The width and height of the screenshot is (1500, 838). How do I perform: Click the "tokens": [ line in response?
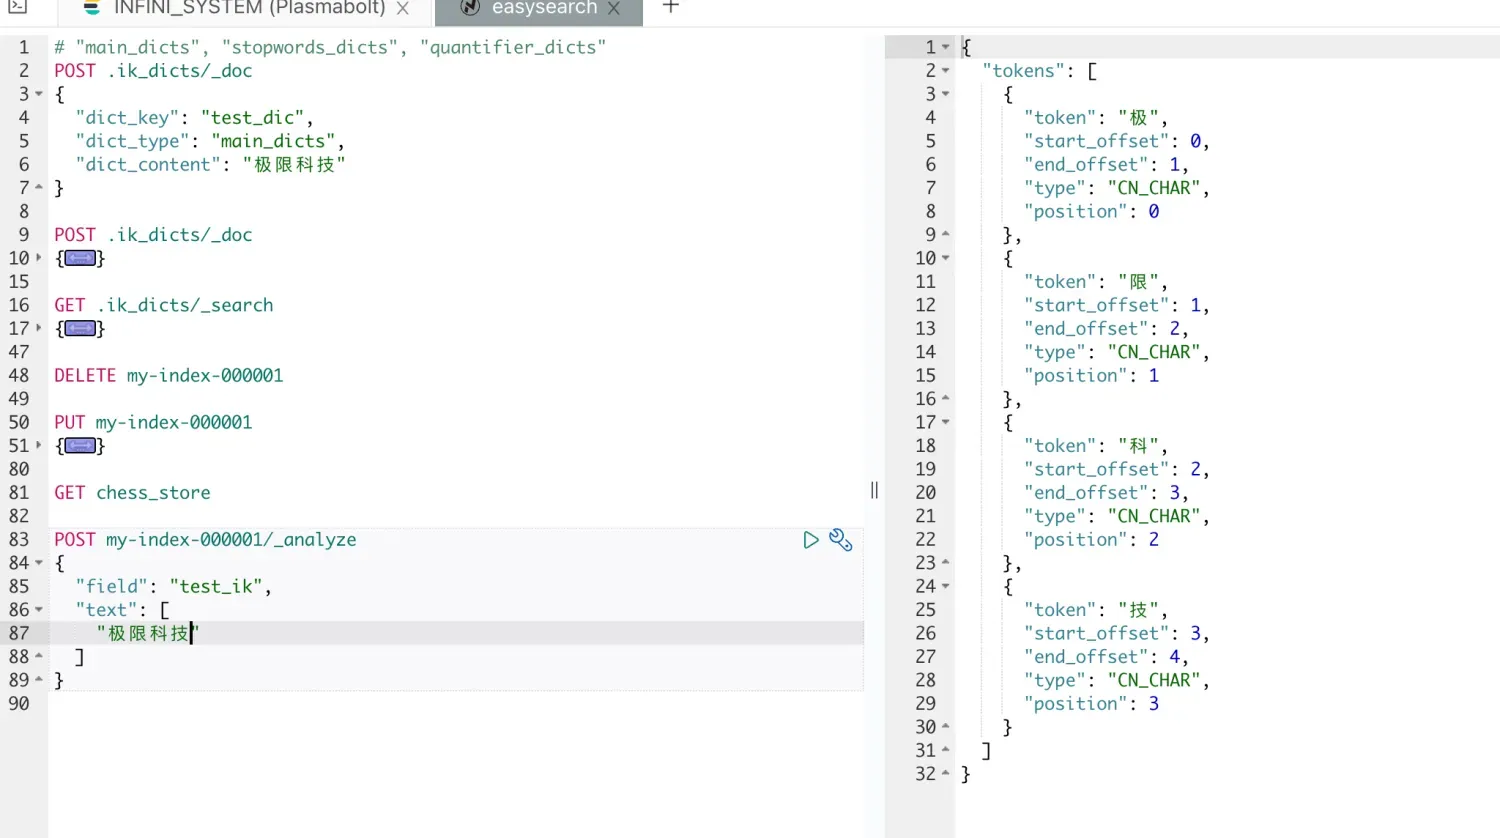(1039, 71)
